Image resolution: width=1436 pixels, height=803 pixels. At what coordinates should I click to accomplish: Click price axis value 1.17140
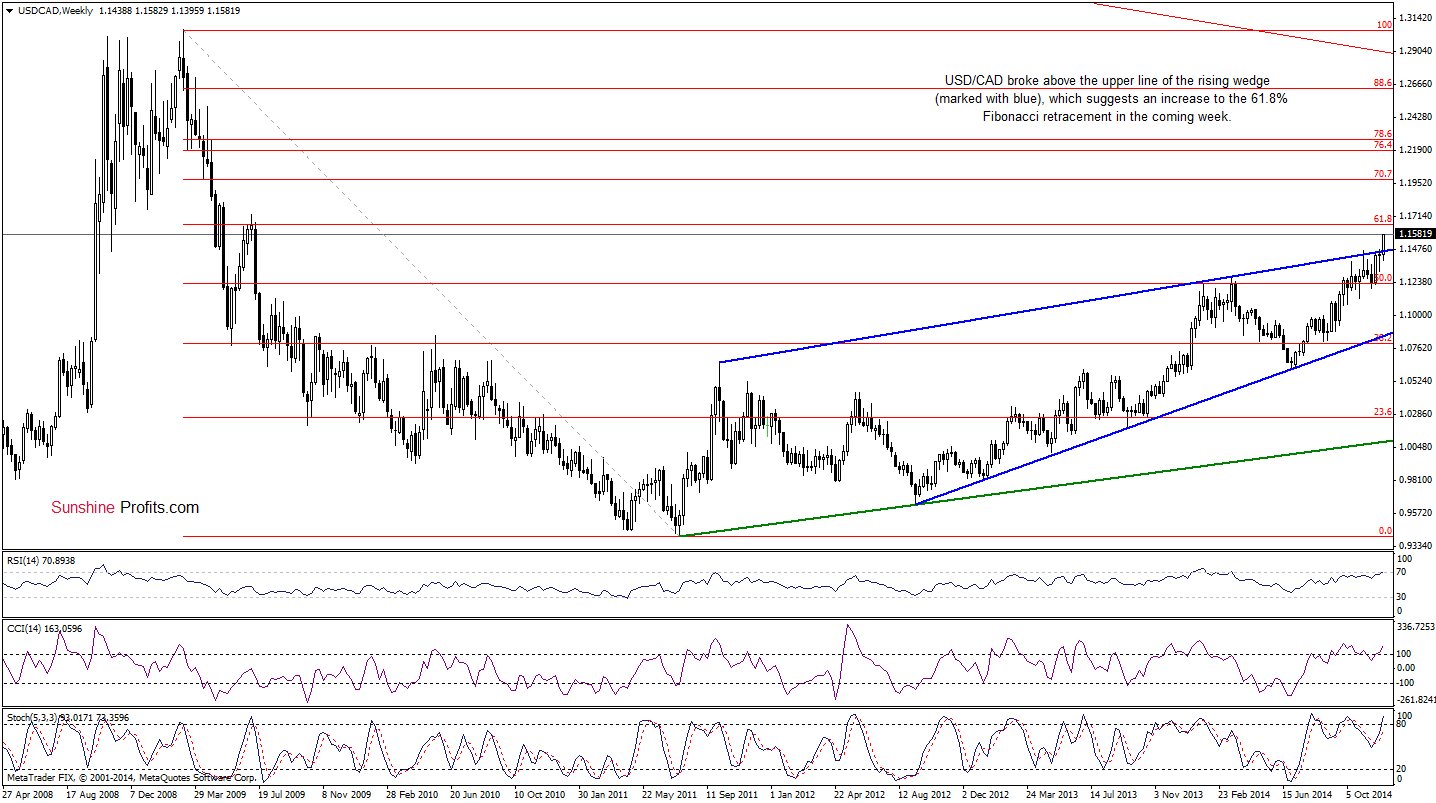[1415, 215]
